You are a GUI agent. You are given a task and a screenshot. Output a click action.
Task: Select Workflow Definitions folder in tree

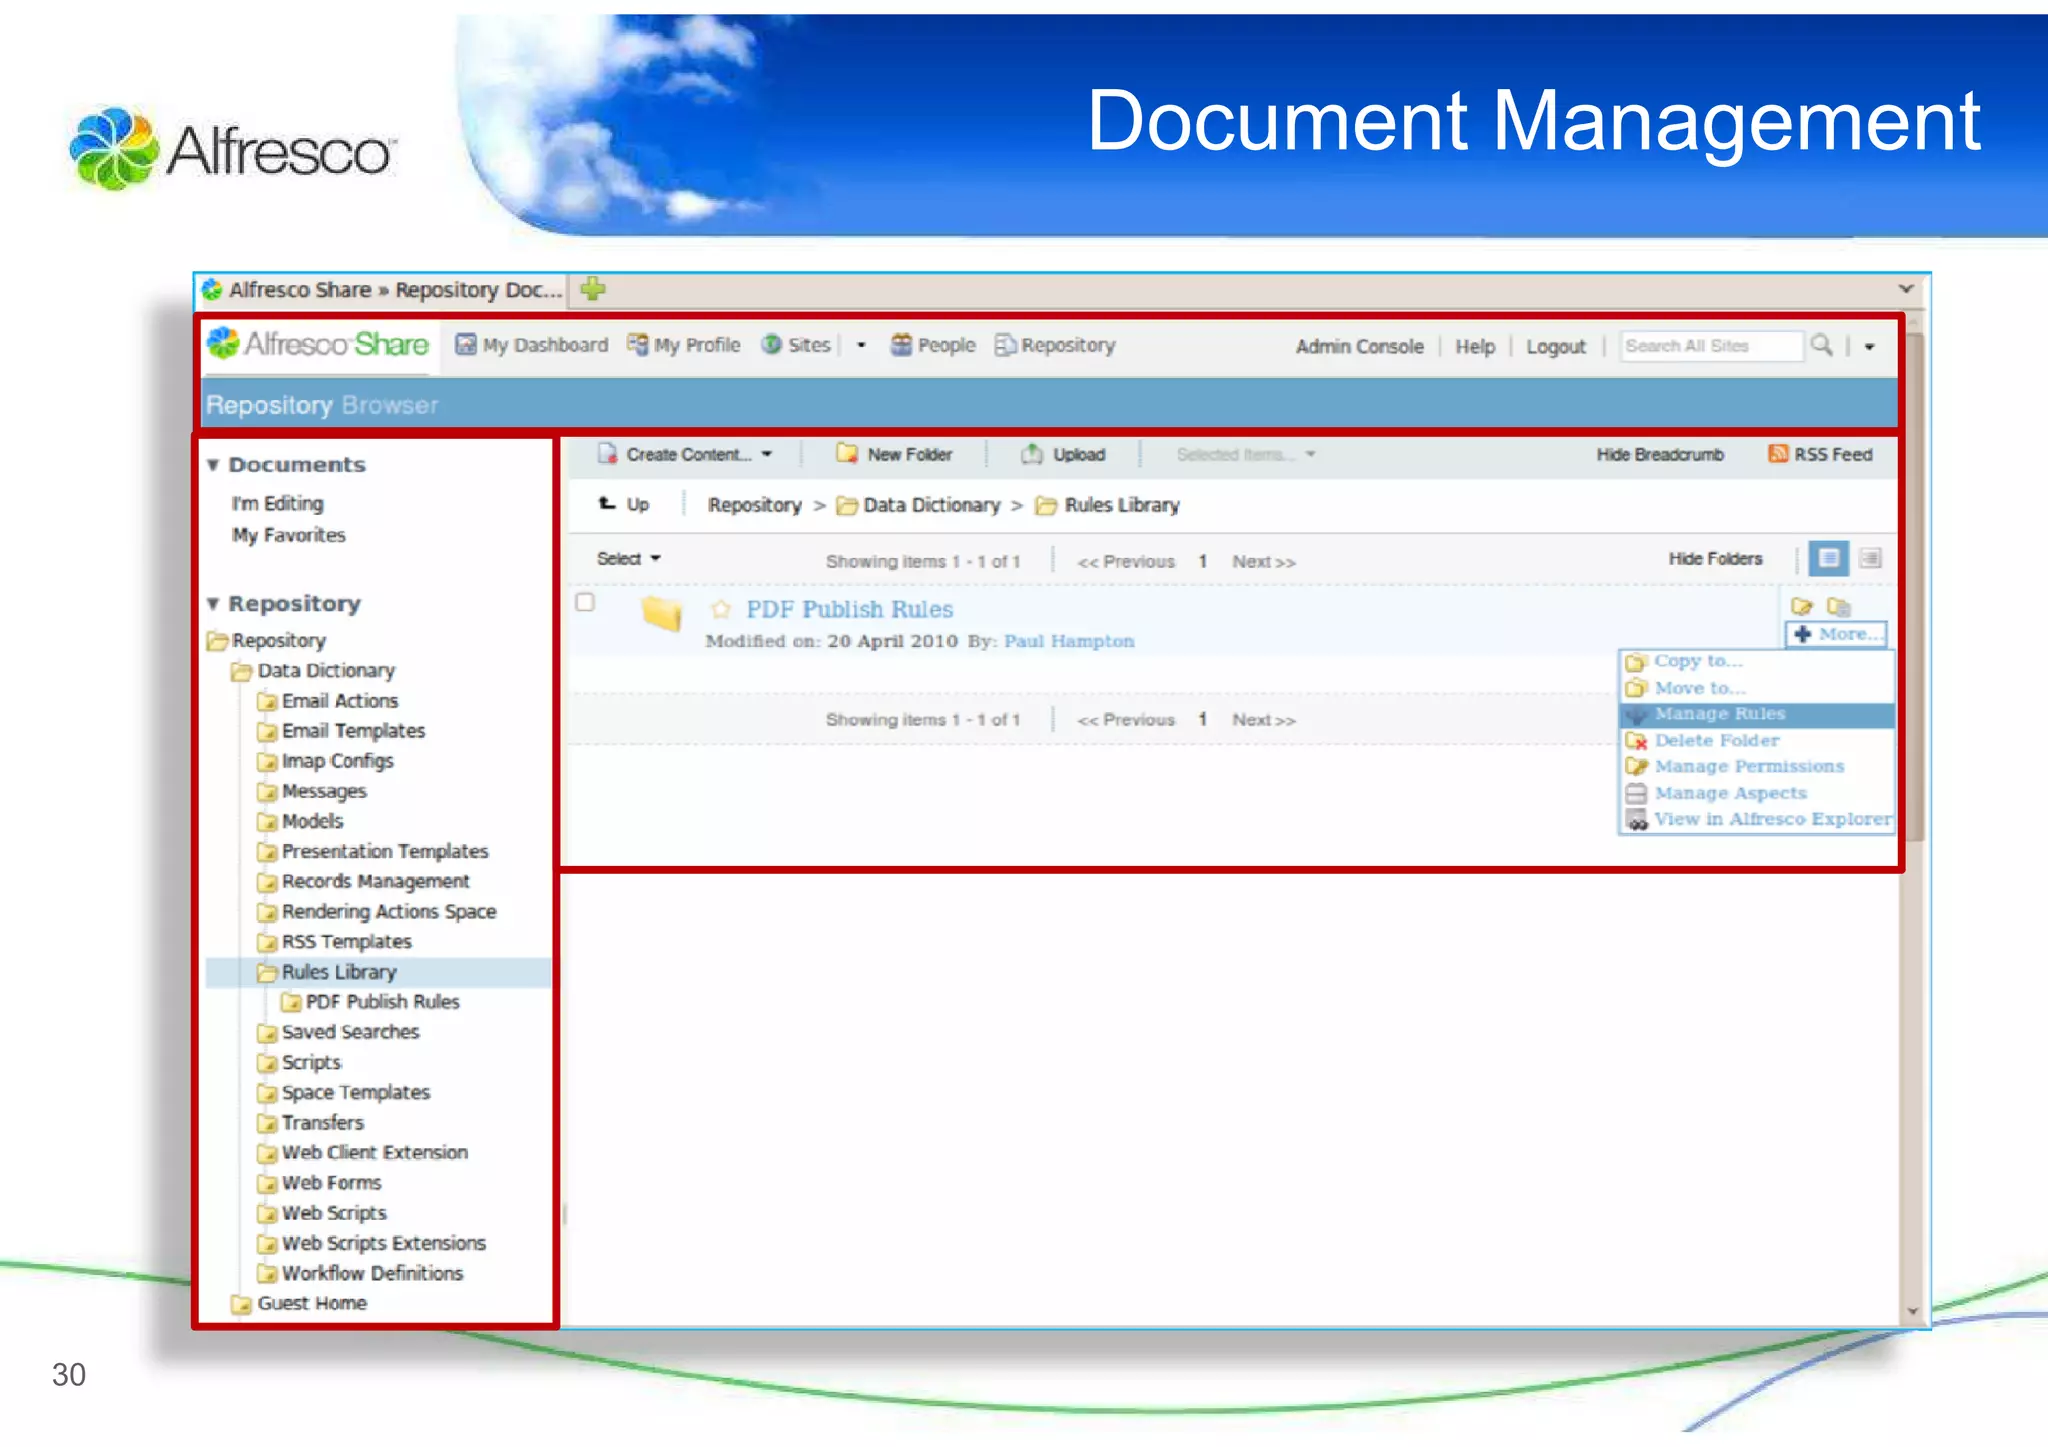pos(360,1273)
